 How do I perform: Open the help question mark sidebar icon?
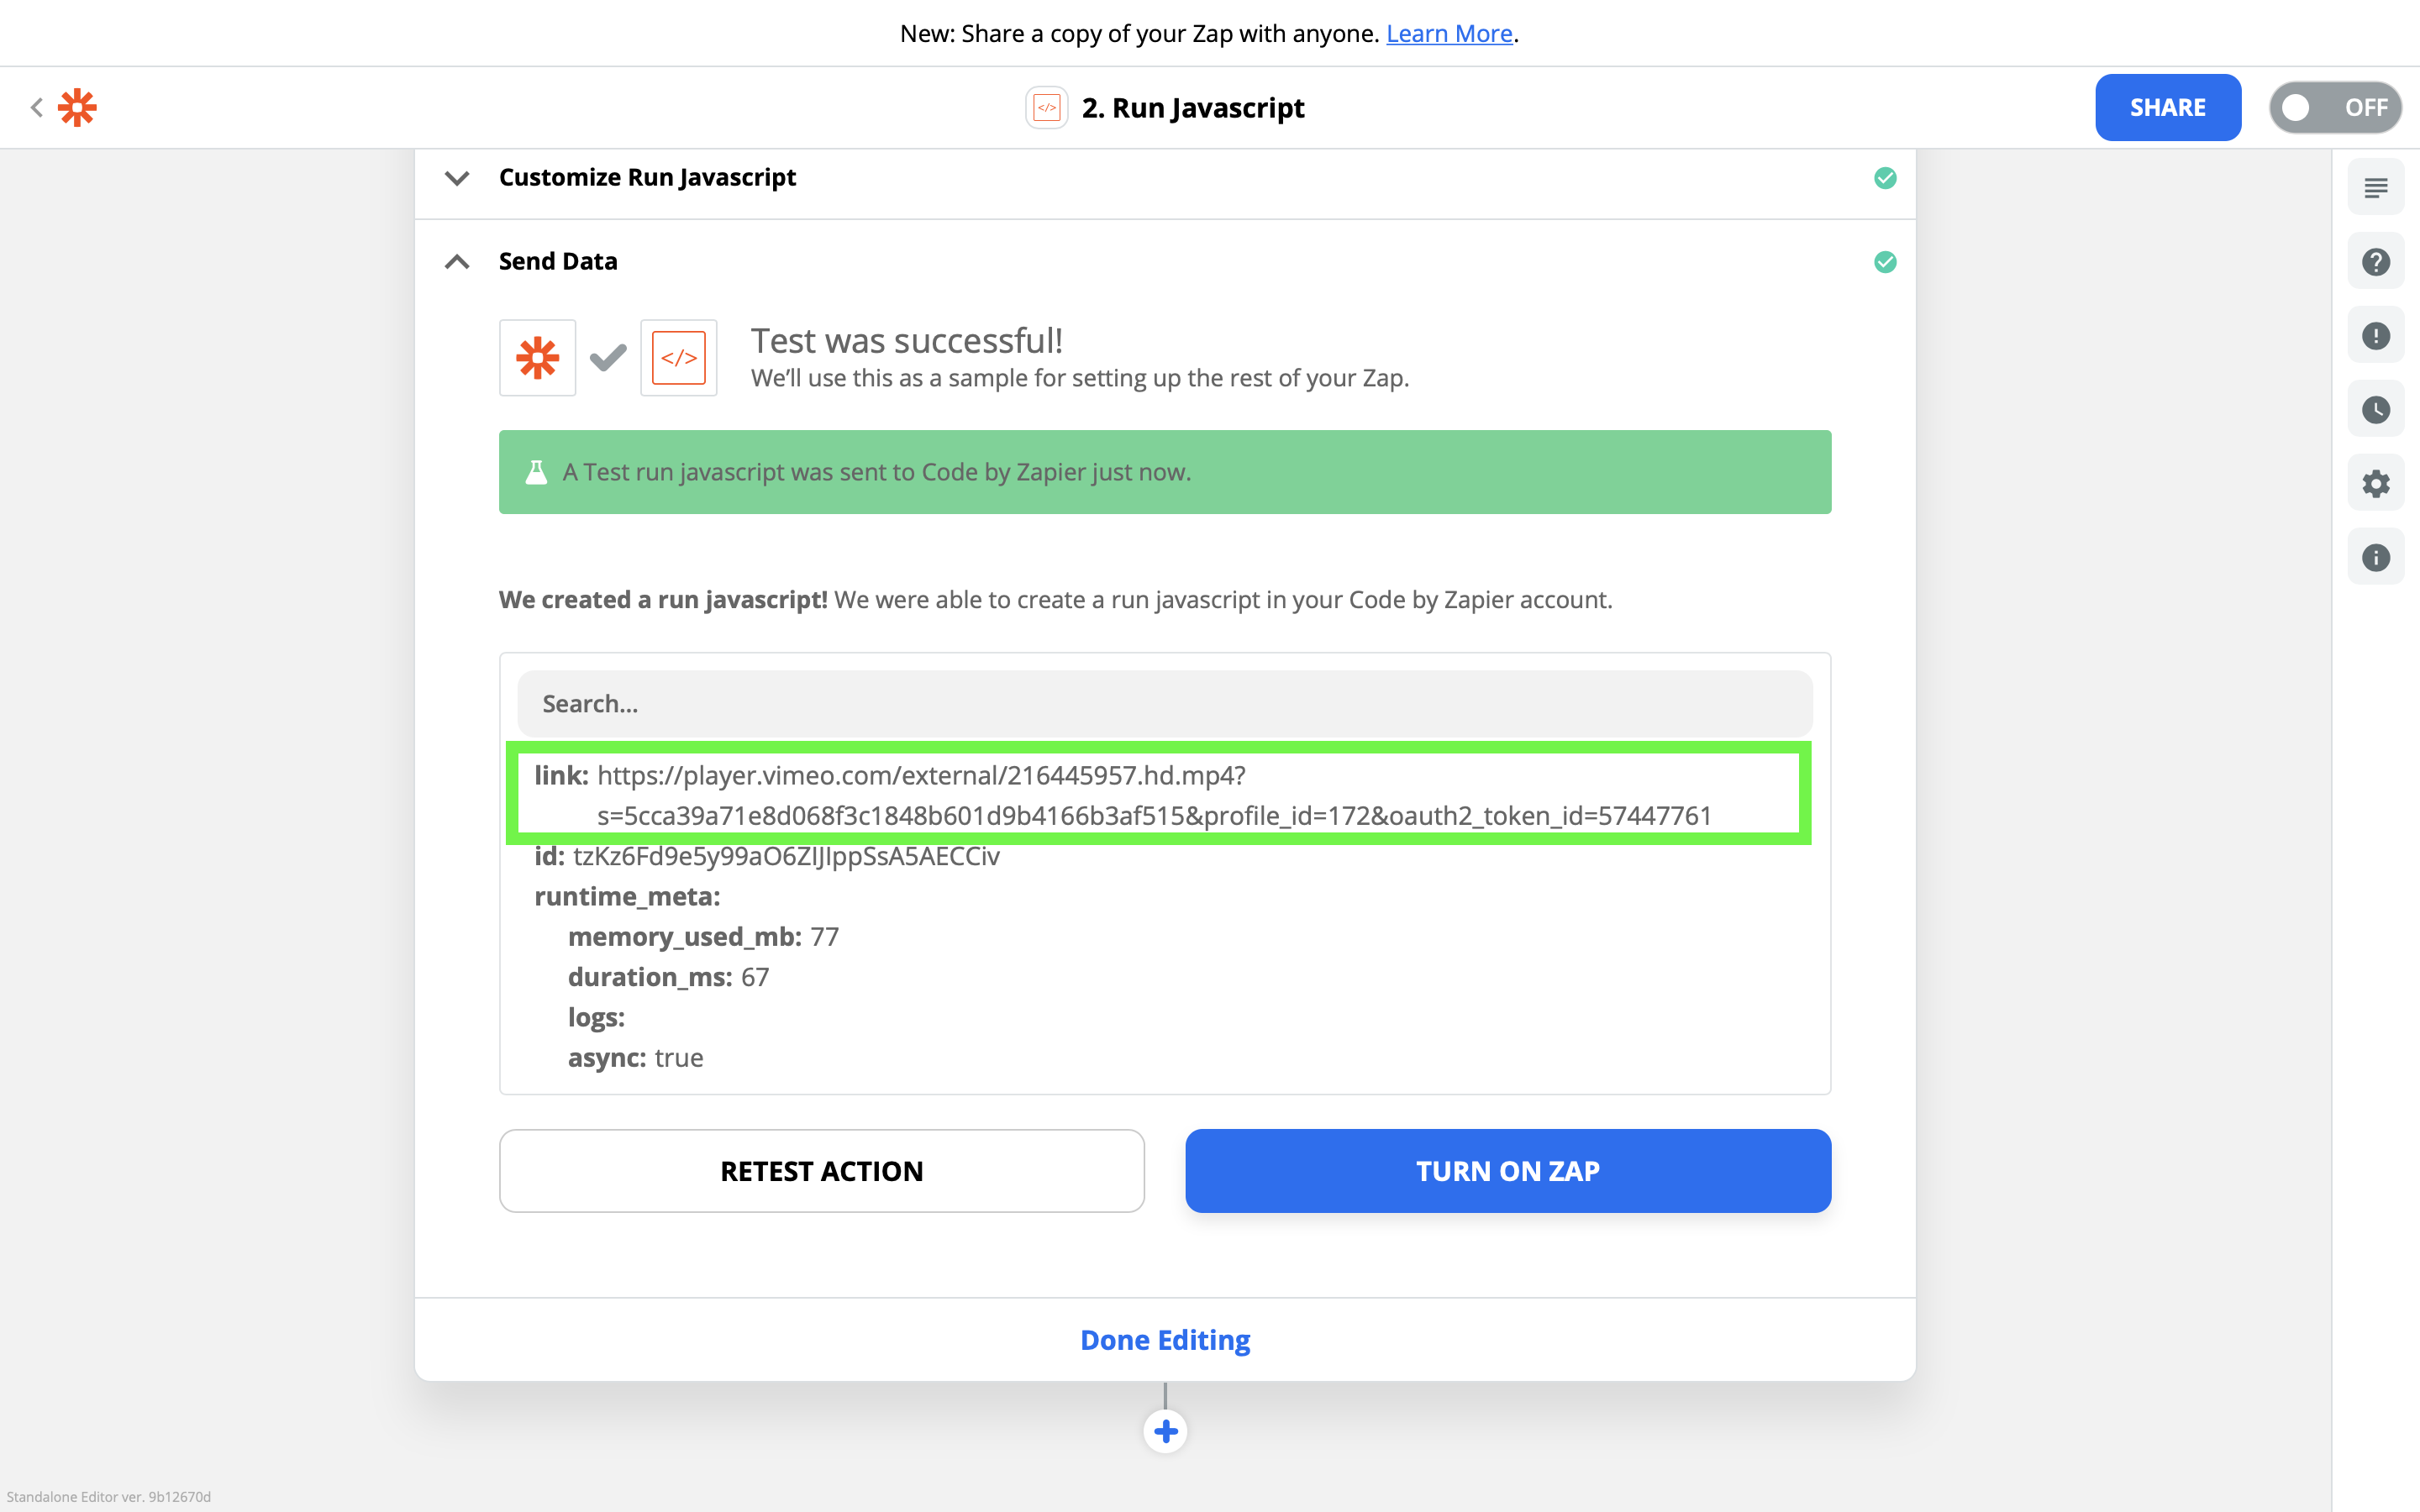coord(2376,262)
